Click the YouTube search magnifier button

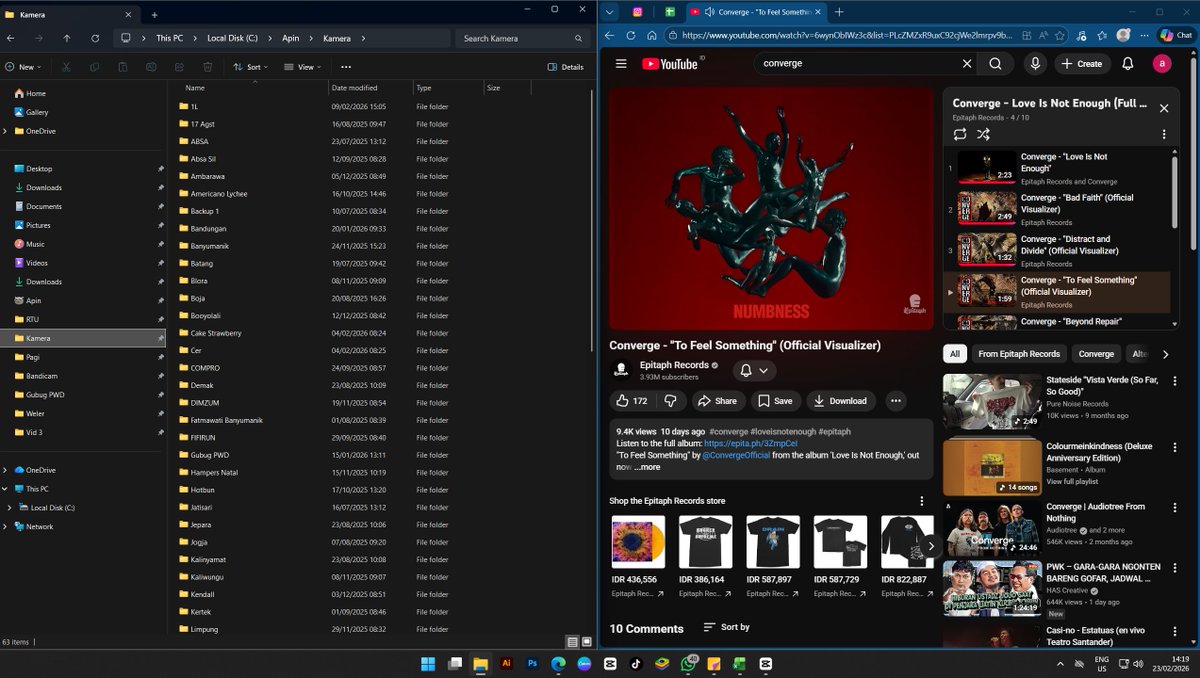pos(995,63)
